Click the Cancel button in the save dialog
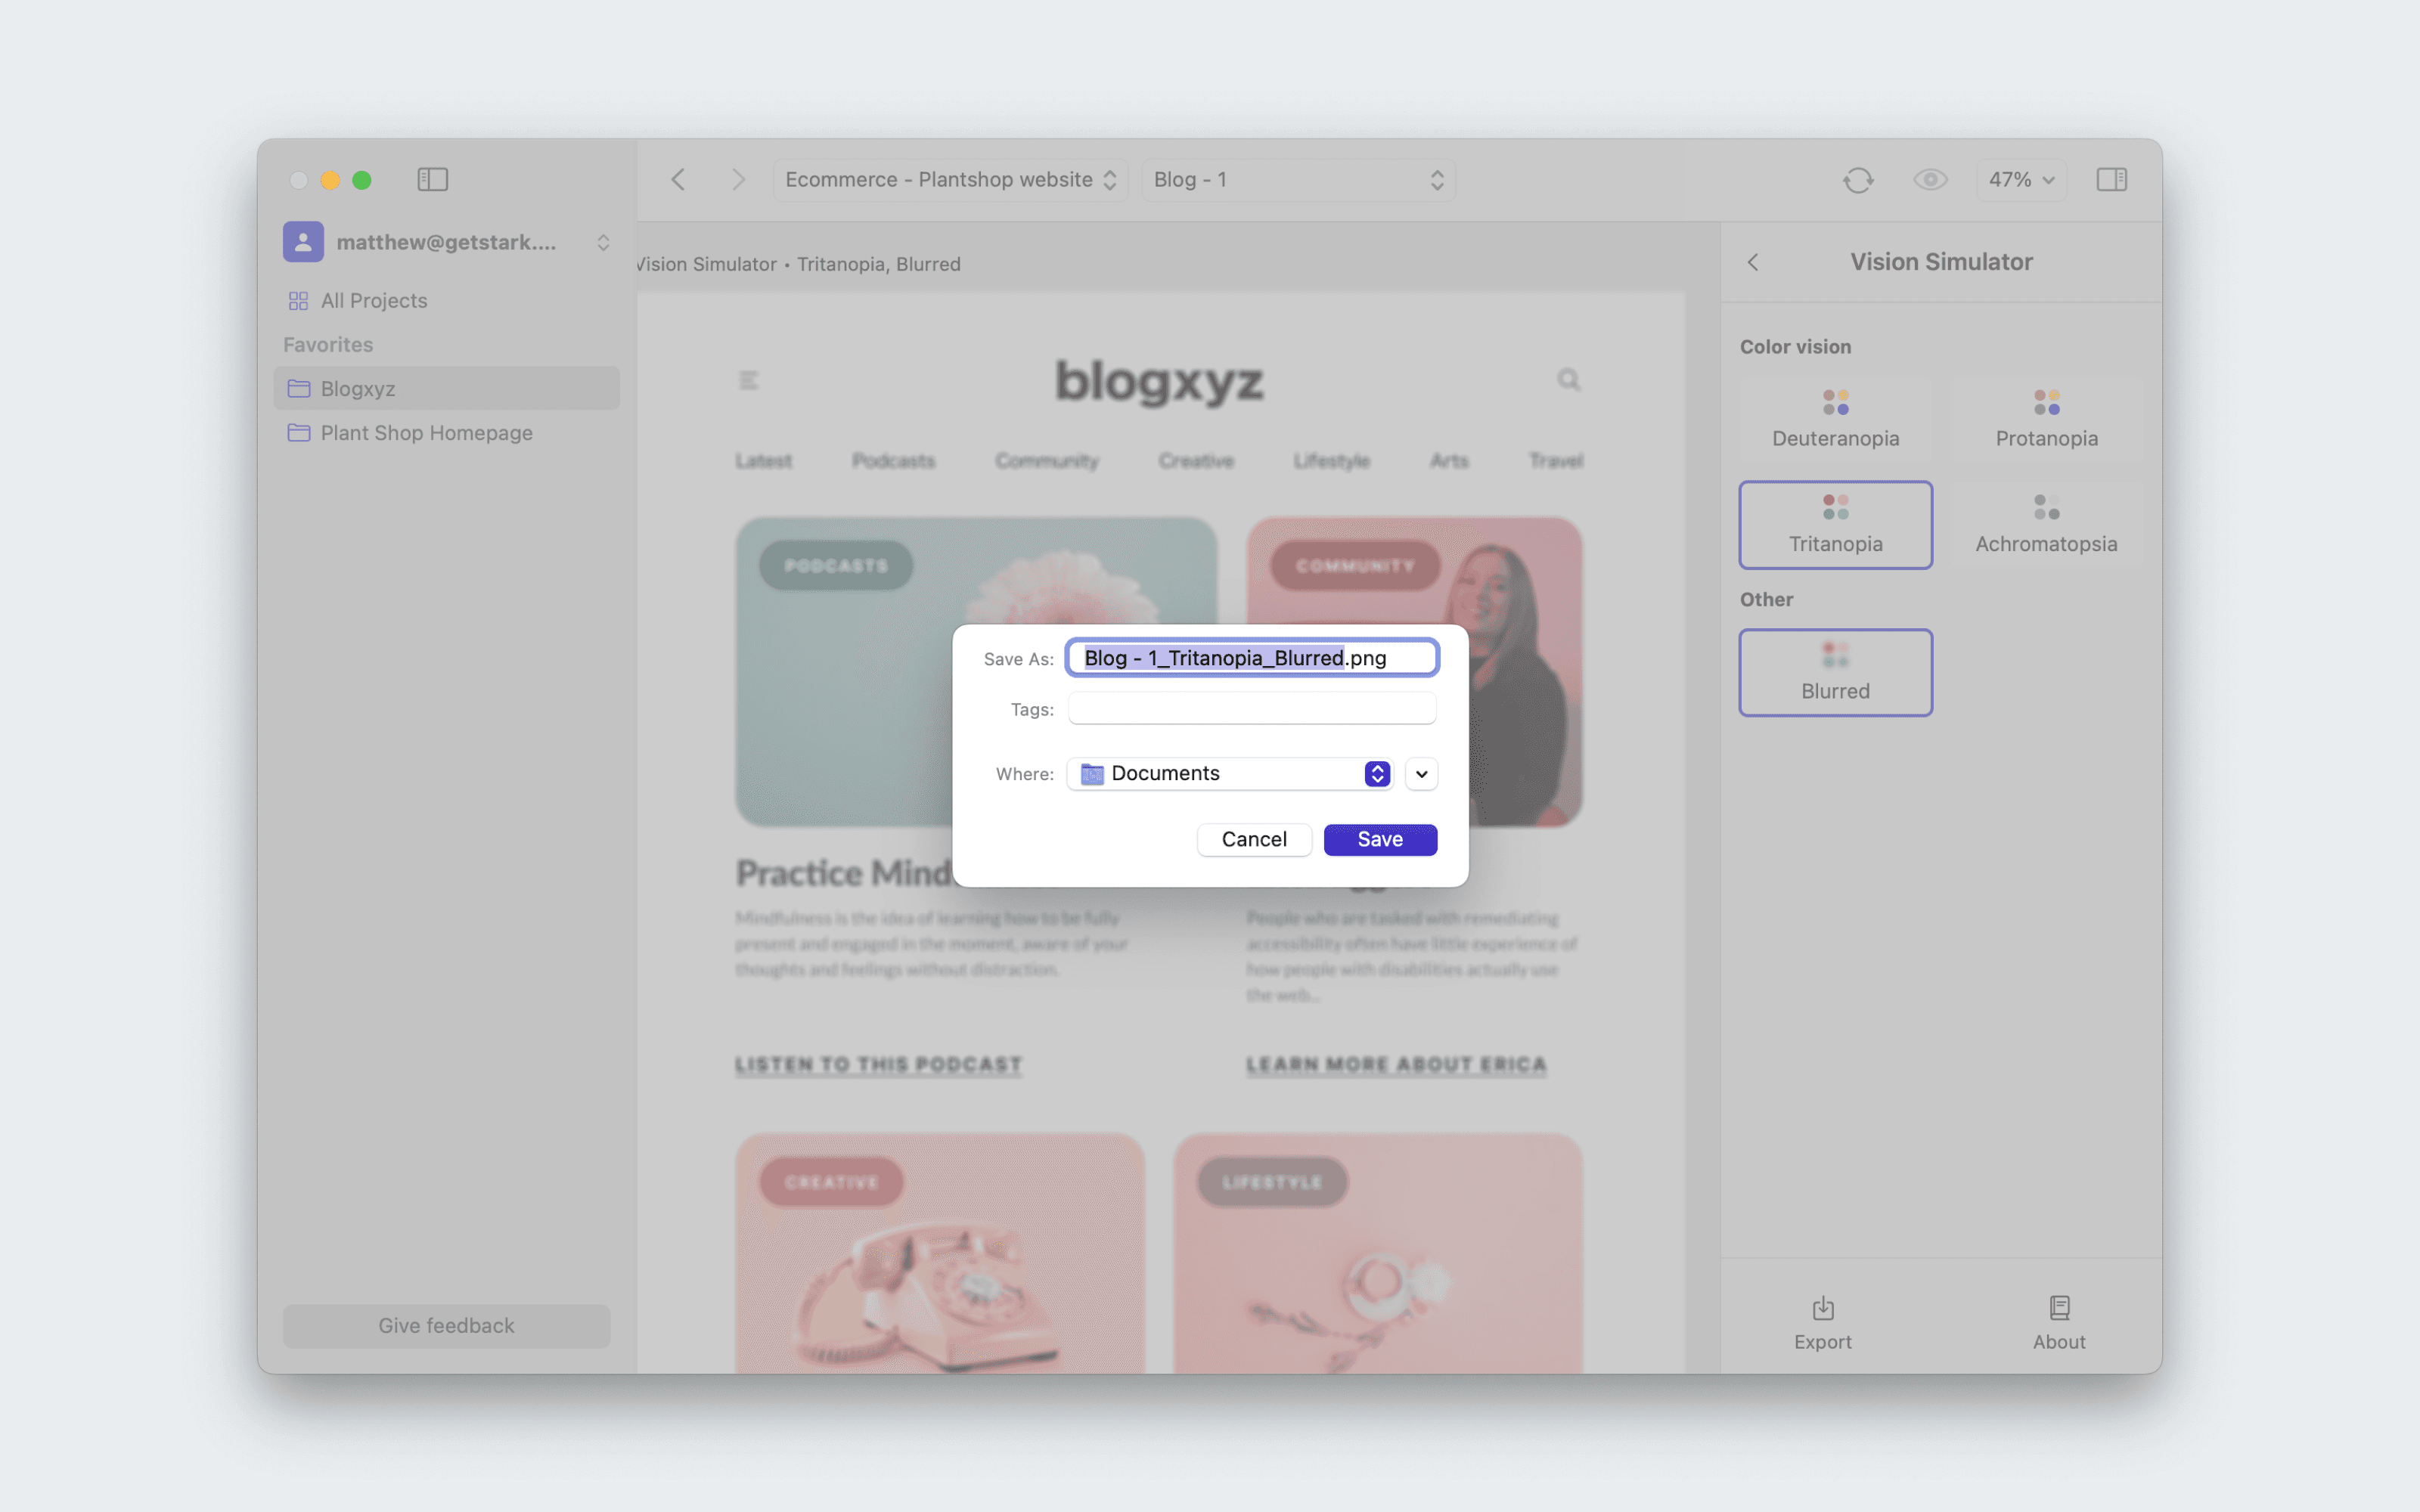The height and width of the screenshot is (1512, 2420). pyautogui.click(x=1254, y=840)
